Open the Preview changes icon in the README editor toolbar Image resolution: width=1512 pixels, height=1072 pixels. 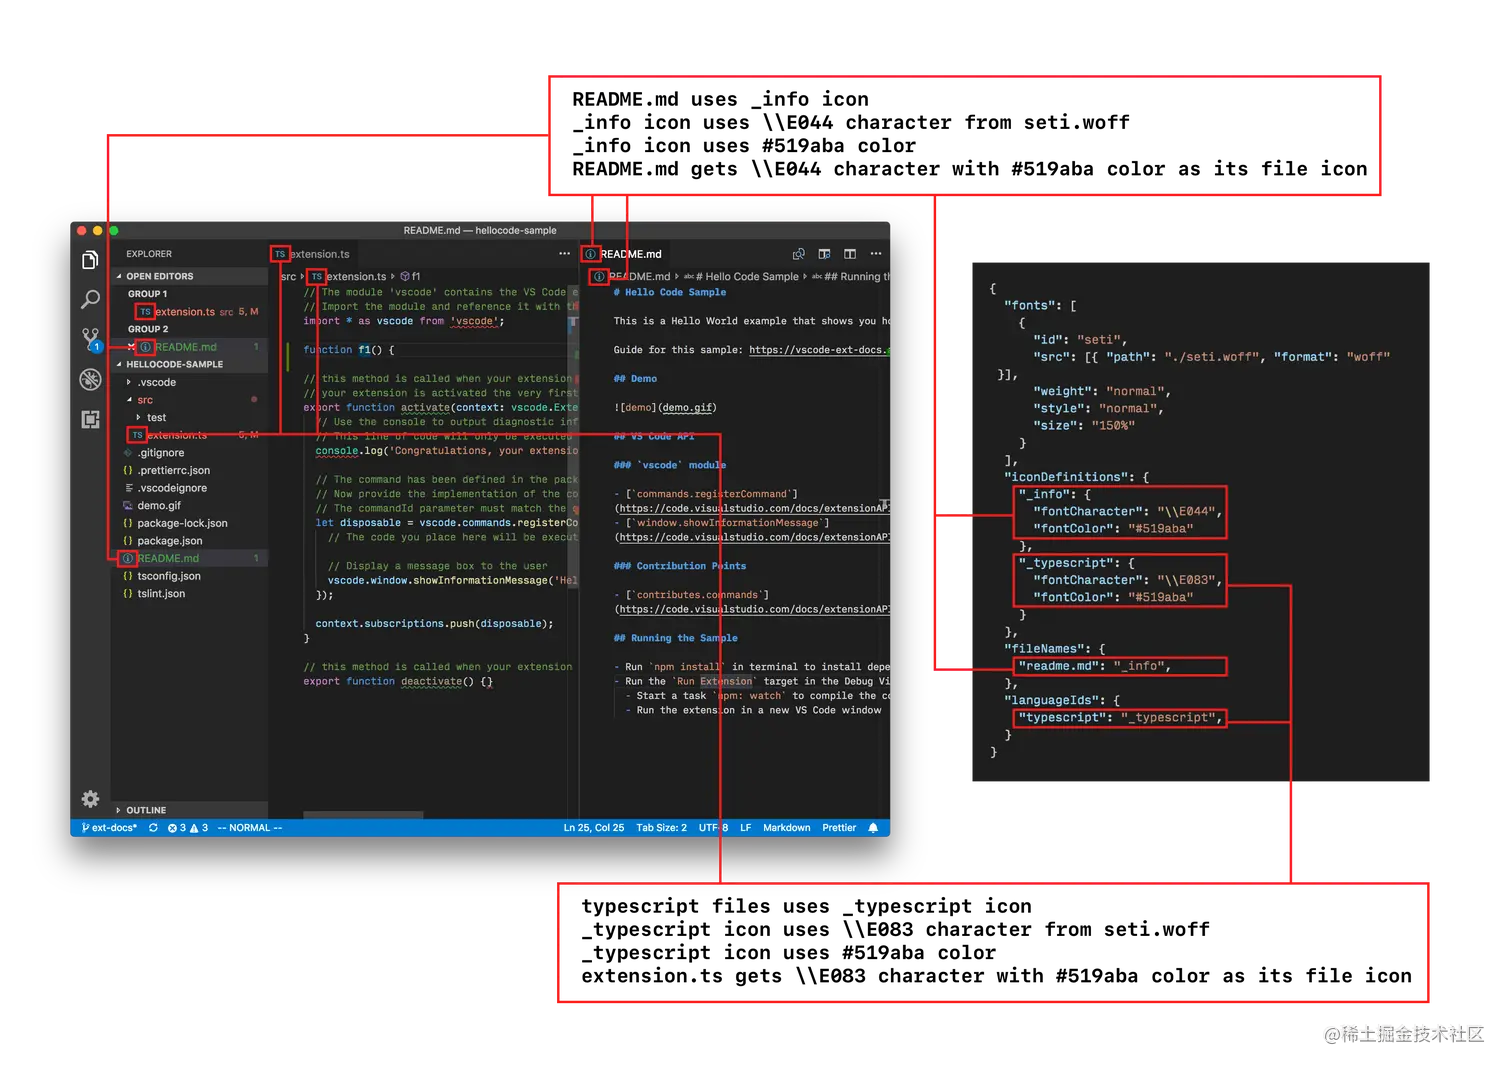click(798, 254)
